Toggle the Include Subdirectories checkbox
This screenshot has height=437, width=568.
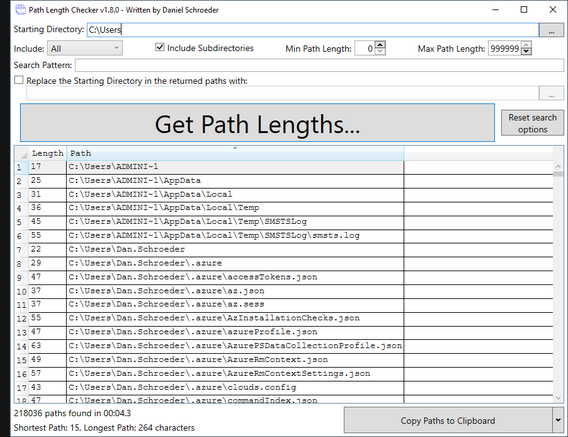point(159,47)
